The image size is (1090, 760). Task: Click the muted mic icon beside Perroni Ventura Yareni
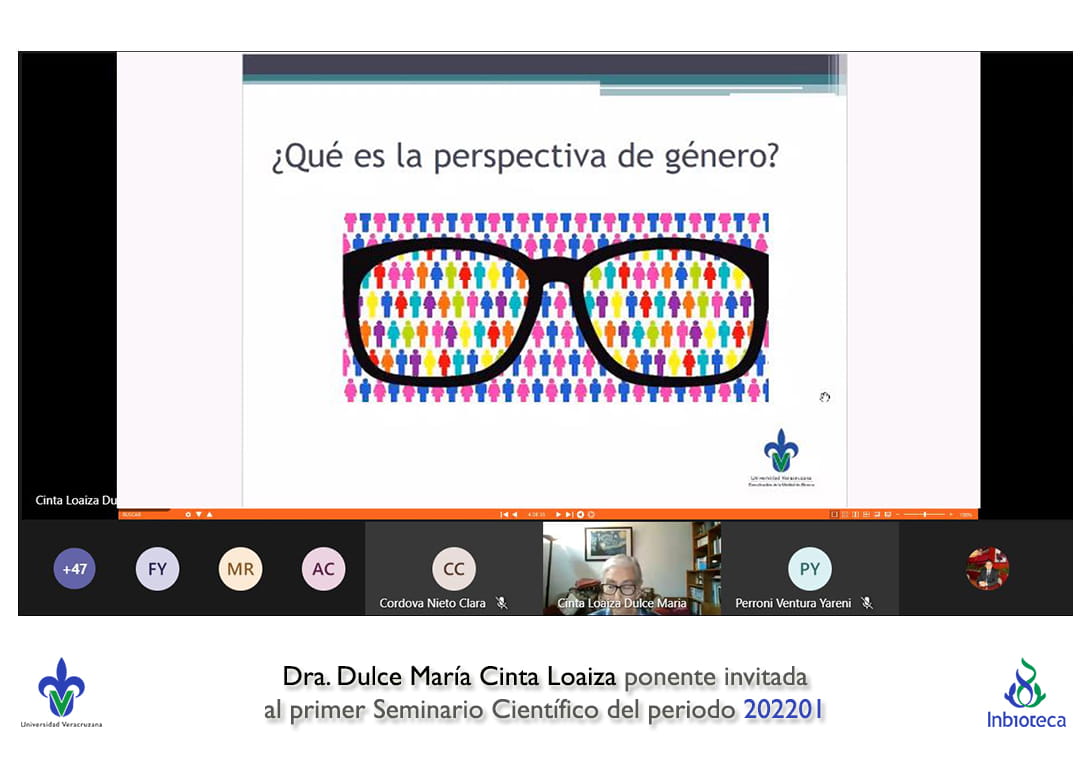[x=867, y=603]
